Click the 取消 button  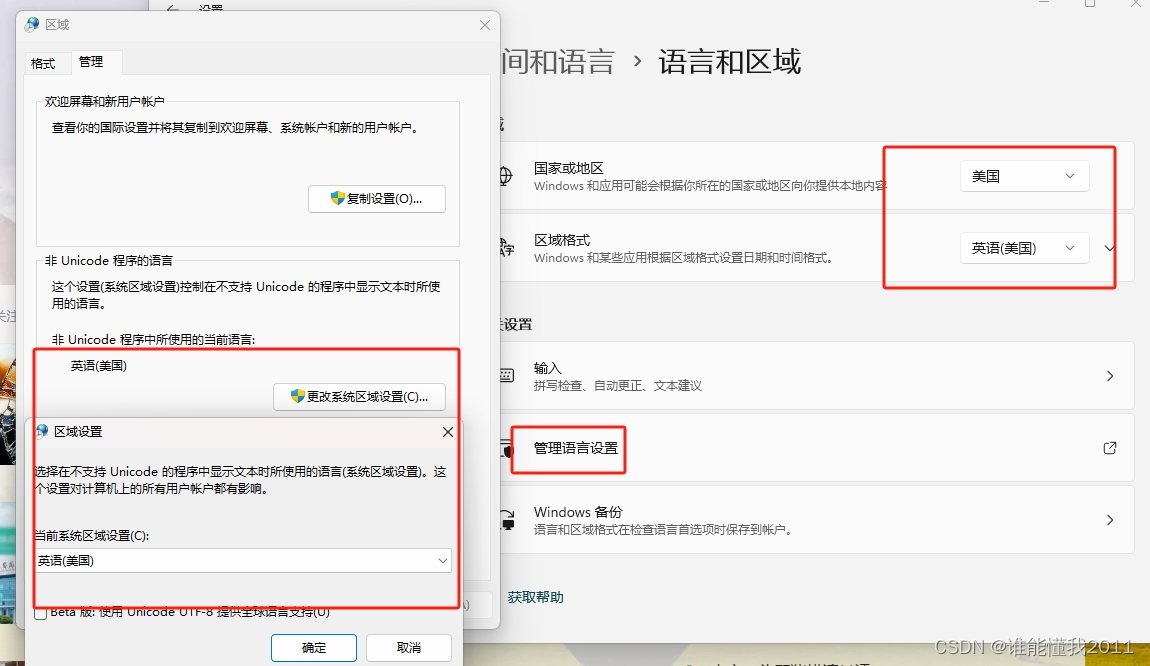click(409, 648)
